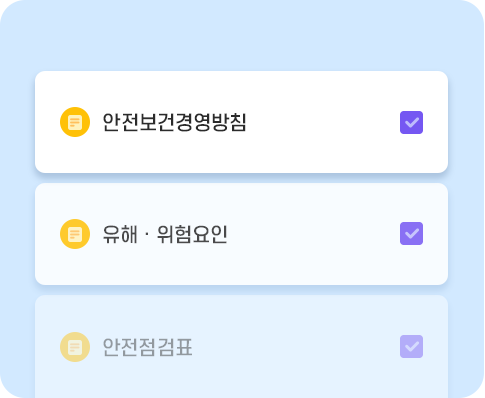Viewport: 485px width, 398px height.
Task: Click the blank bottom area of the 안전점검표 card
Action: [241, 382]
